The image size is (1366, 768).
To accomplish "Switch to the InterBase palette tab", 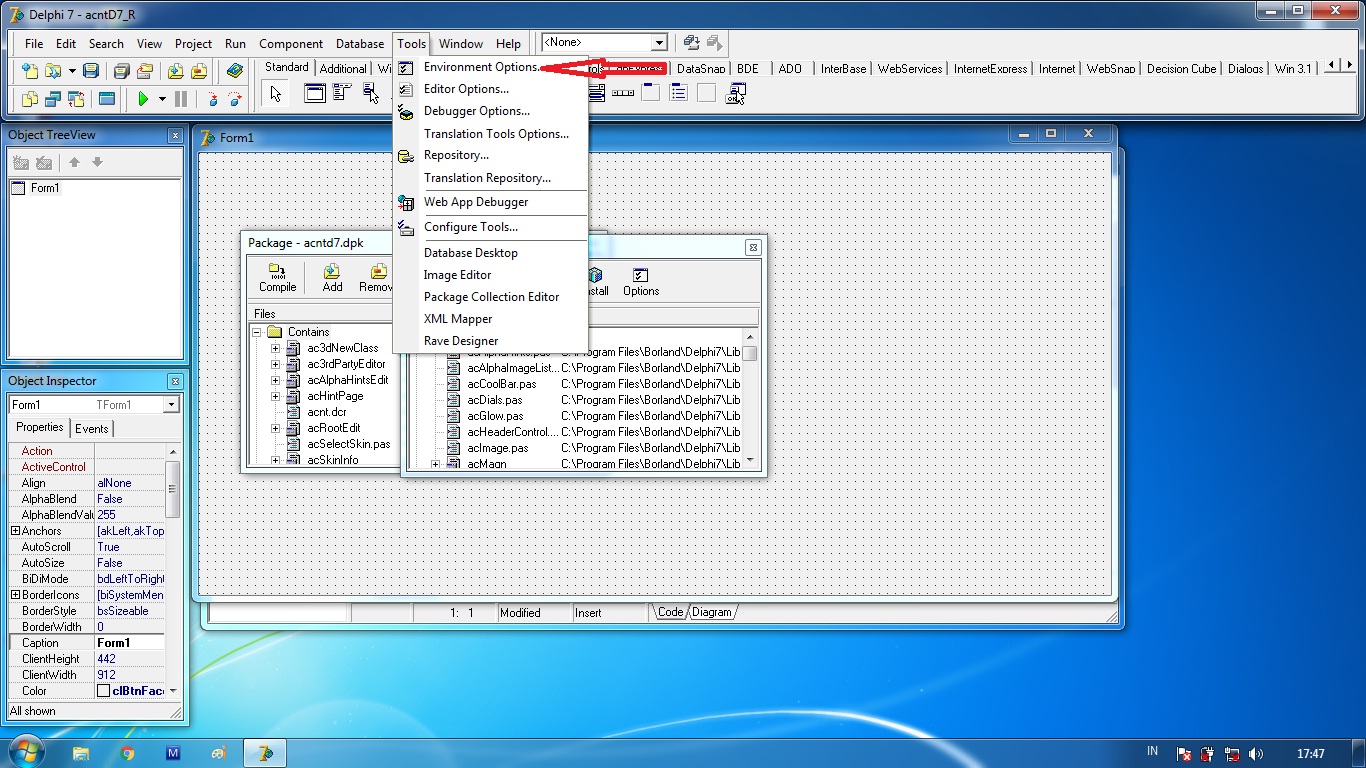I will point(843,69).
